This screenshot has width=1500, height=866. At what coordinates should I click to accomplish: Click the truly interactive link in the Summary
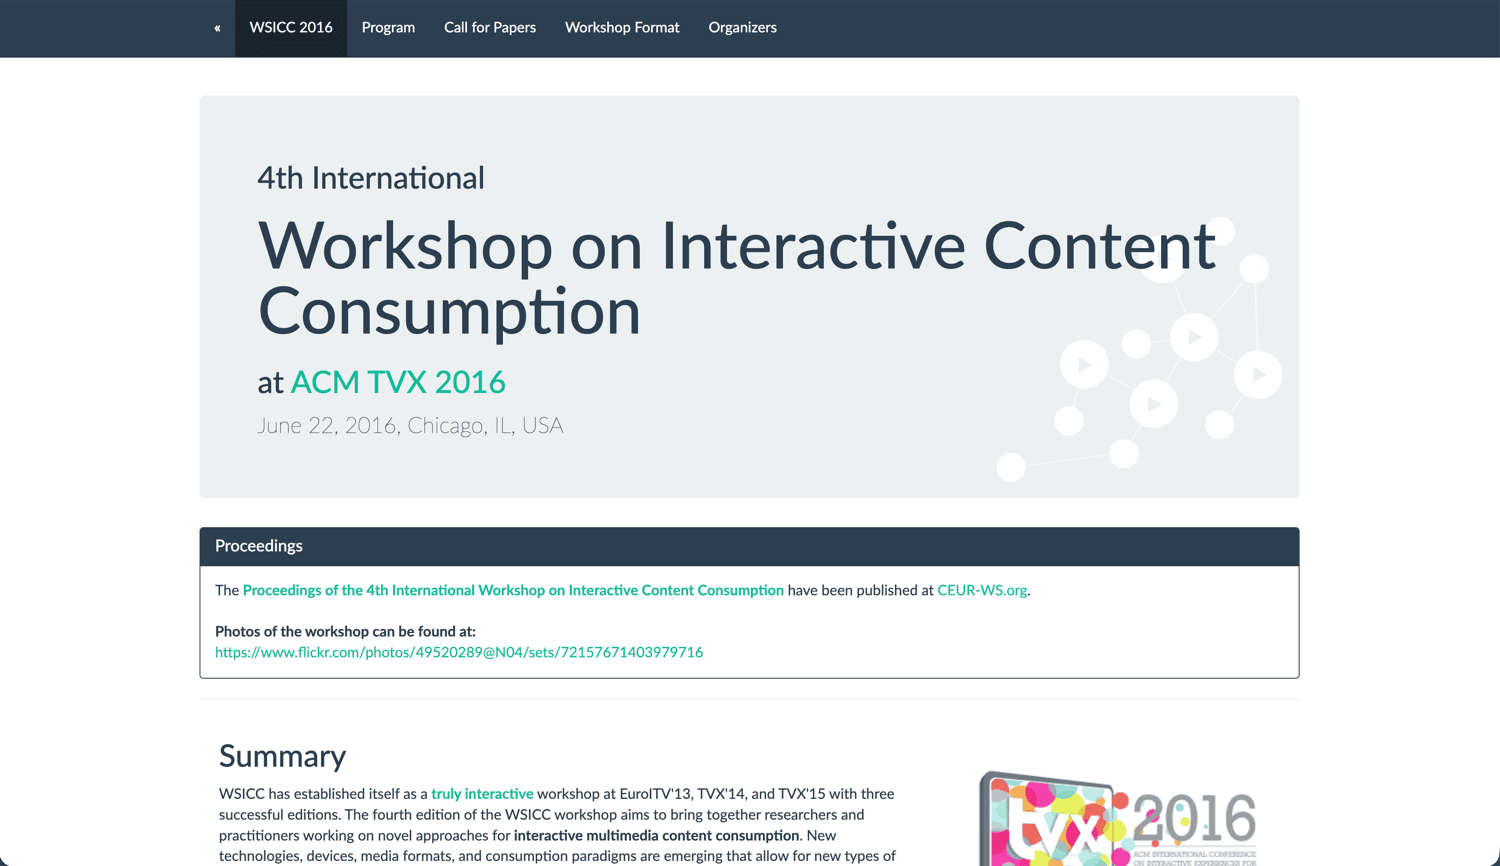tap(482, 793)
